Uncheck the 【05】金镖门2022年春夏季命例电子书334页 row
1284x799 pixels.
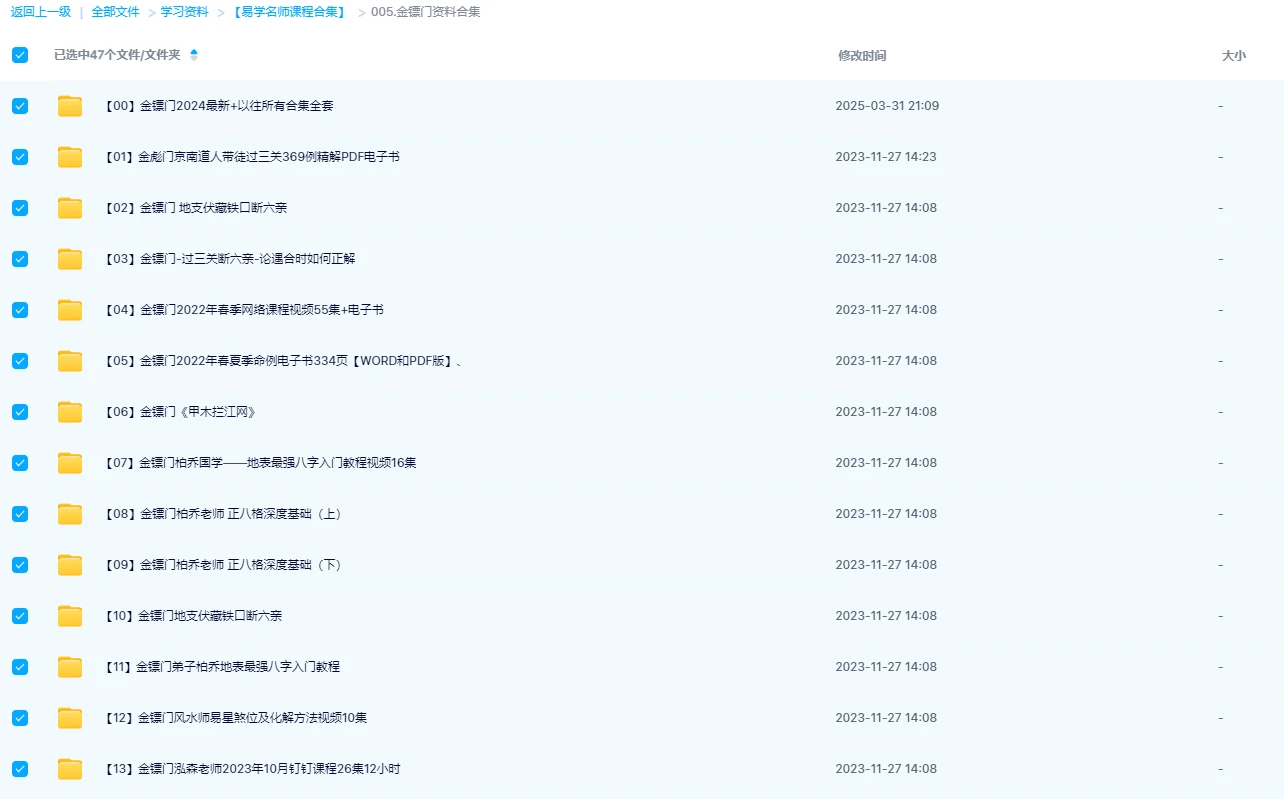coord(20,361)
